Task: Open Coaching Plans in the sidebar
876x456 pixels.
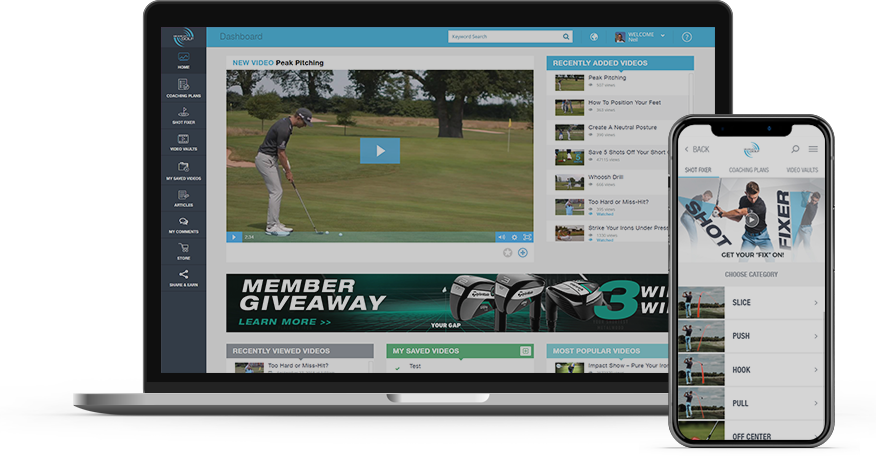Action: (x=183, y=88)
